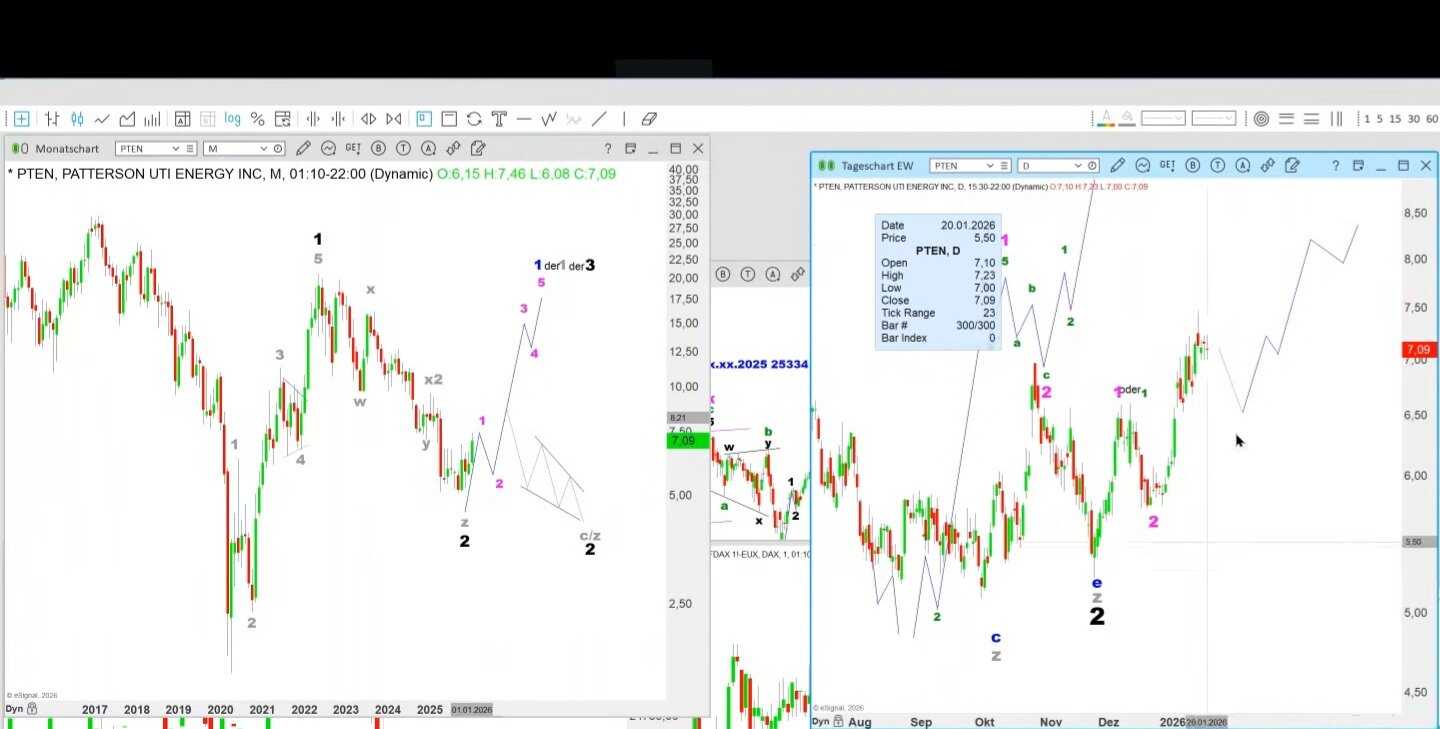Expand interval dropdown showing D
Viewport: 1440px width, 729px height.
(x=1078, y=166)
